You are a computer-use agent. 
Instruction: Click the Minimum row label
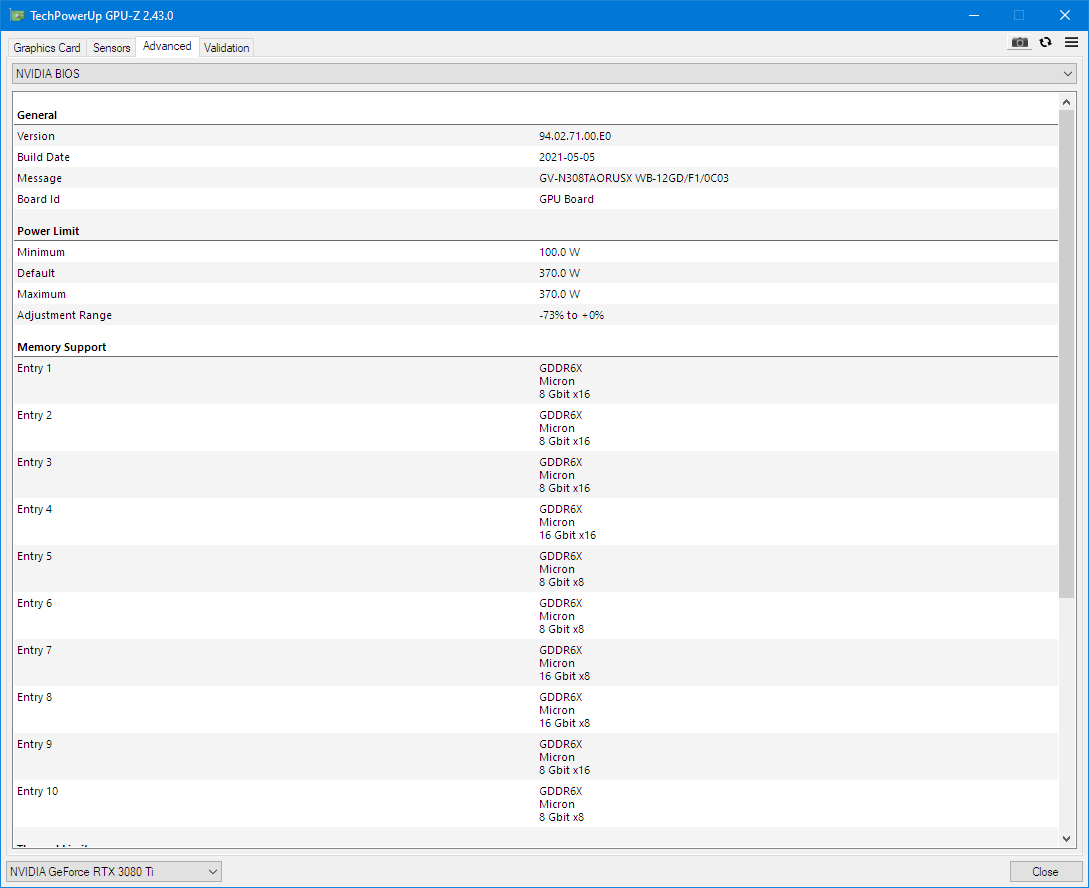coord(41,252)
